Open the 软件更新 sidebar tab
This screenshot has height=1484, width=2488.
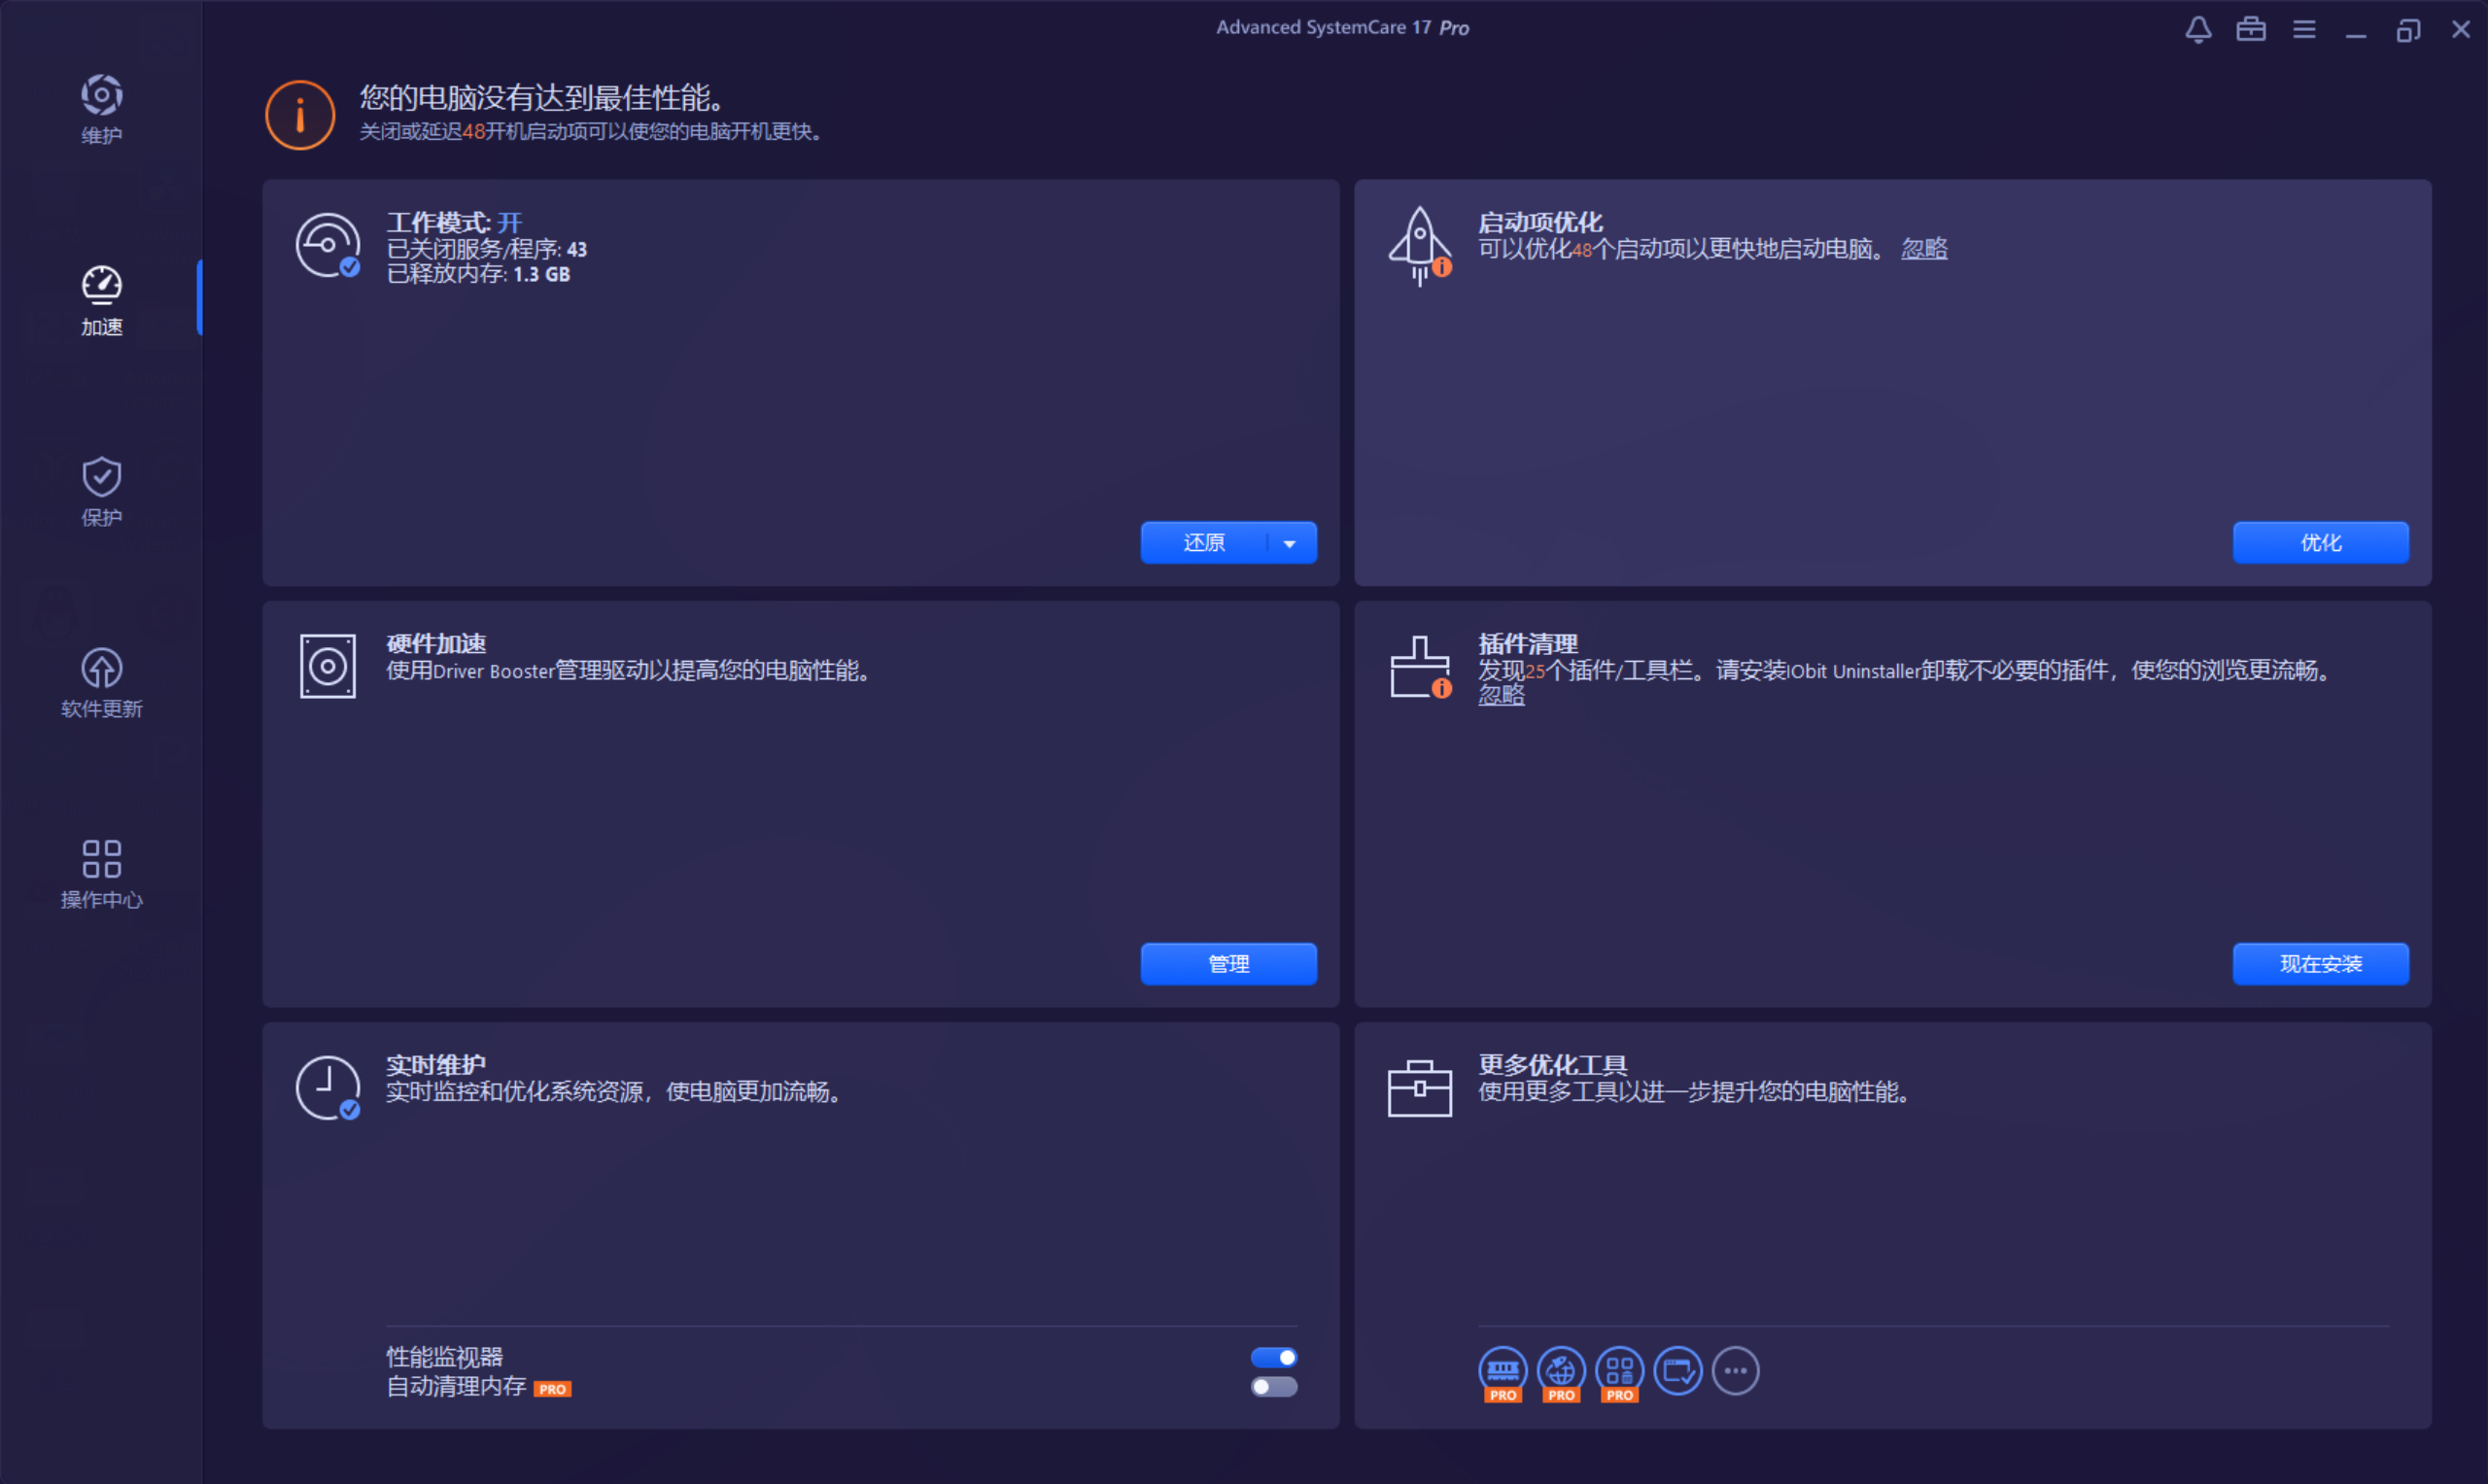tap(101, 682)
